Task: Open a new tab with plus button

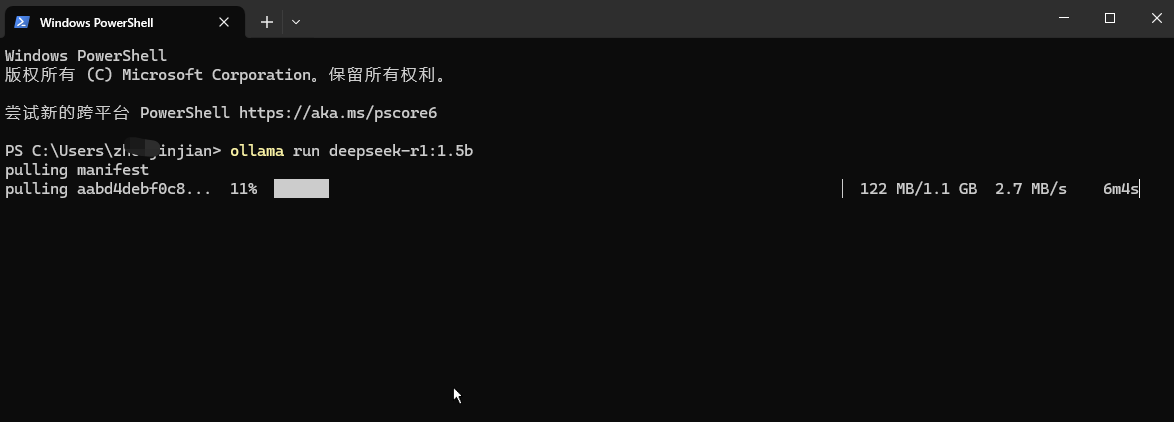Action: (267, 22)
